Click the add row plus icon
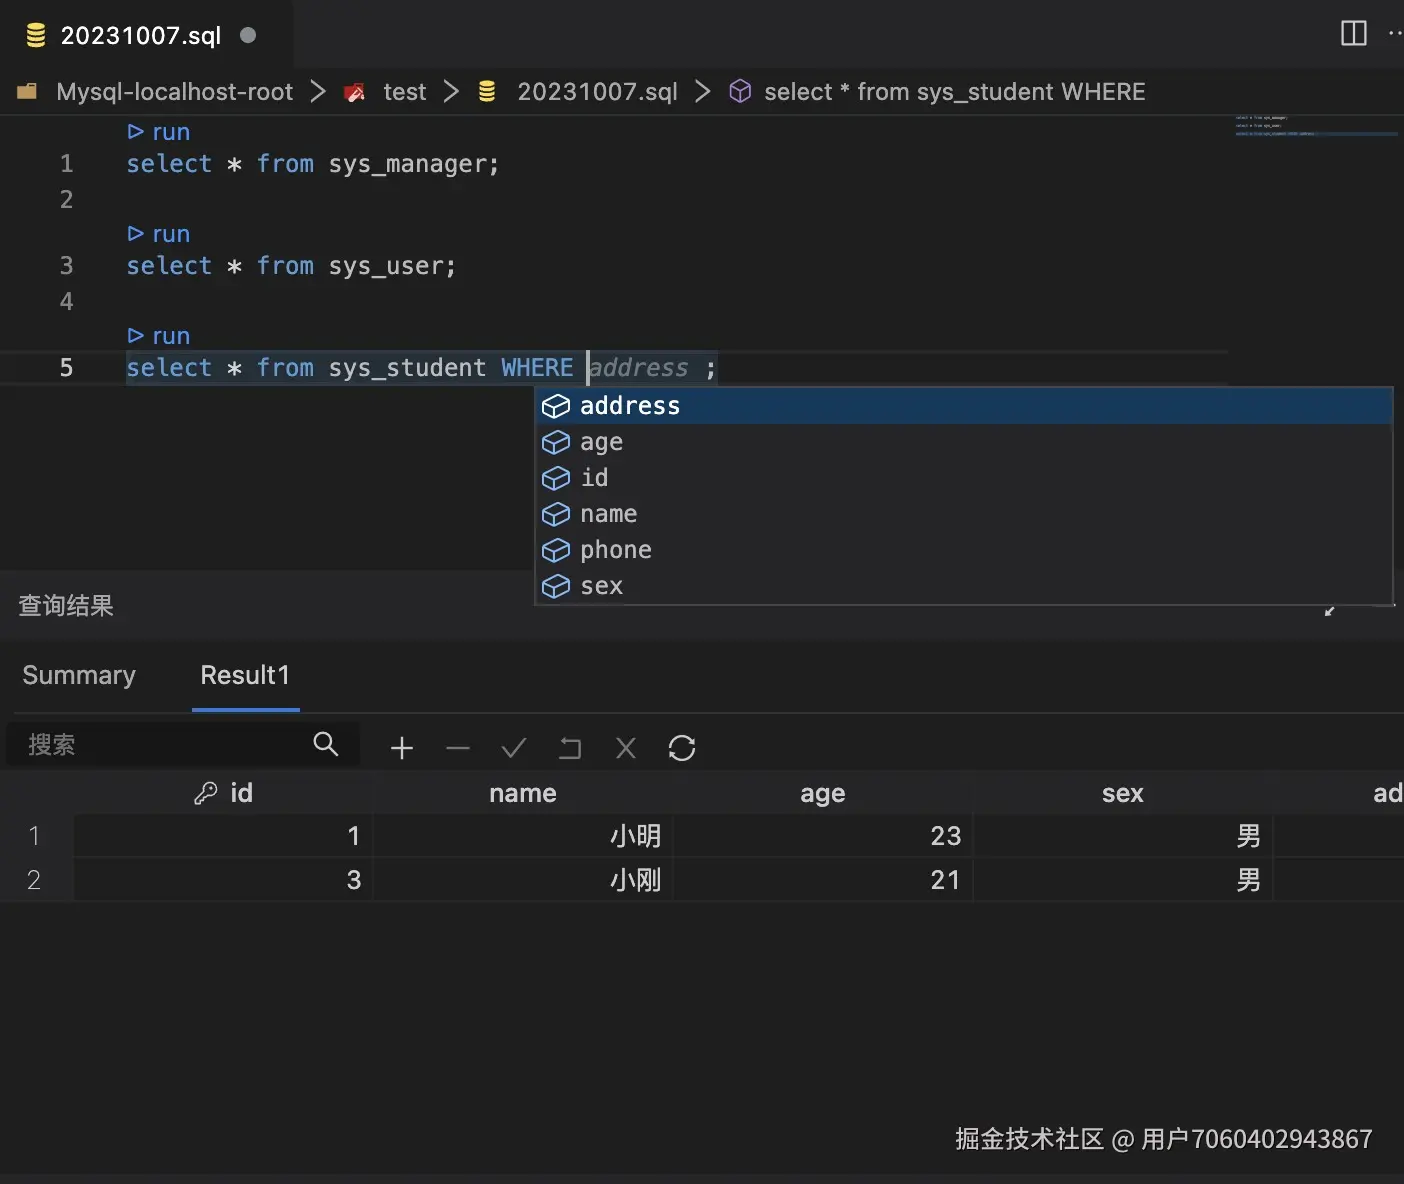This screenshot has height=1184, width=1404. [402, 748]
